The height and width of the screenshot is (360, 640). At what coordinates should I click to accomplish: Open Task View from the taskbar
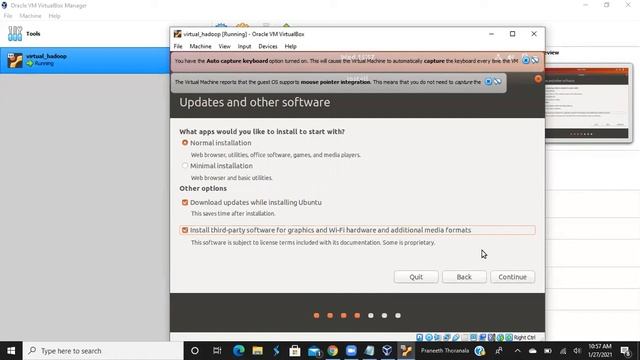(217, 351)
